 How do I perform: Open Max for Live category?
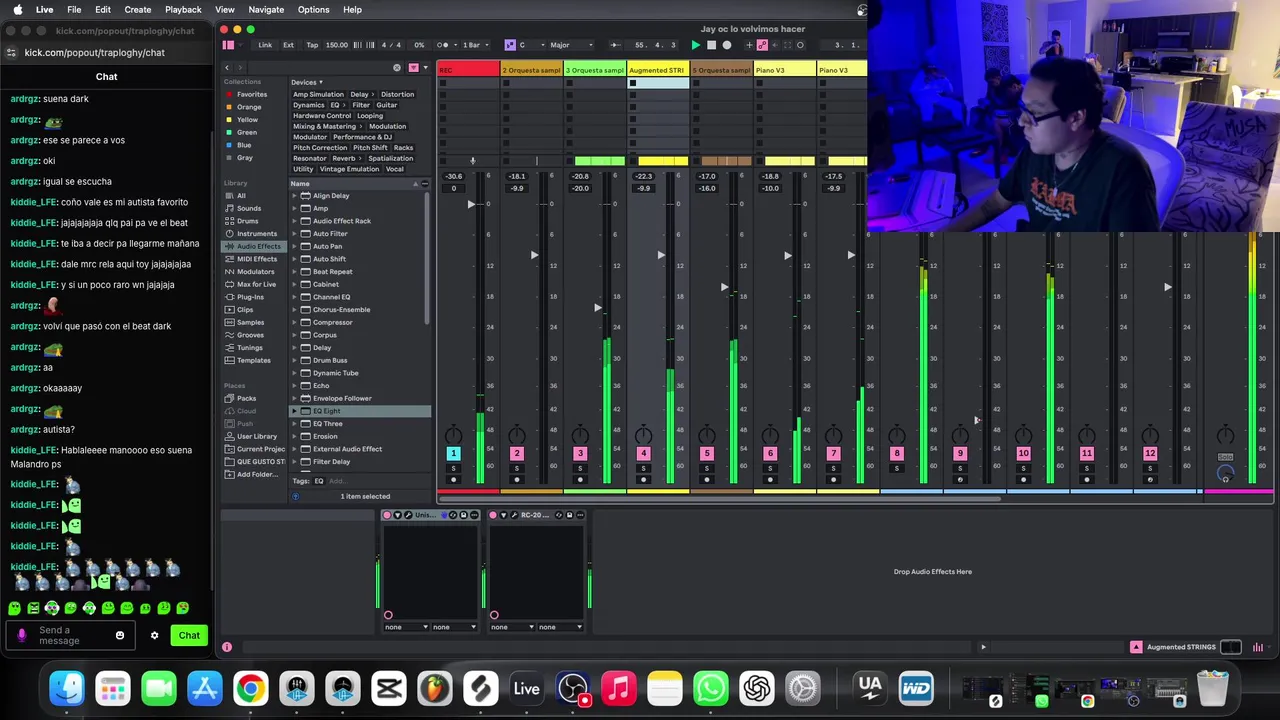[256, 284]
